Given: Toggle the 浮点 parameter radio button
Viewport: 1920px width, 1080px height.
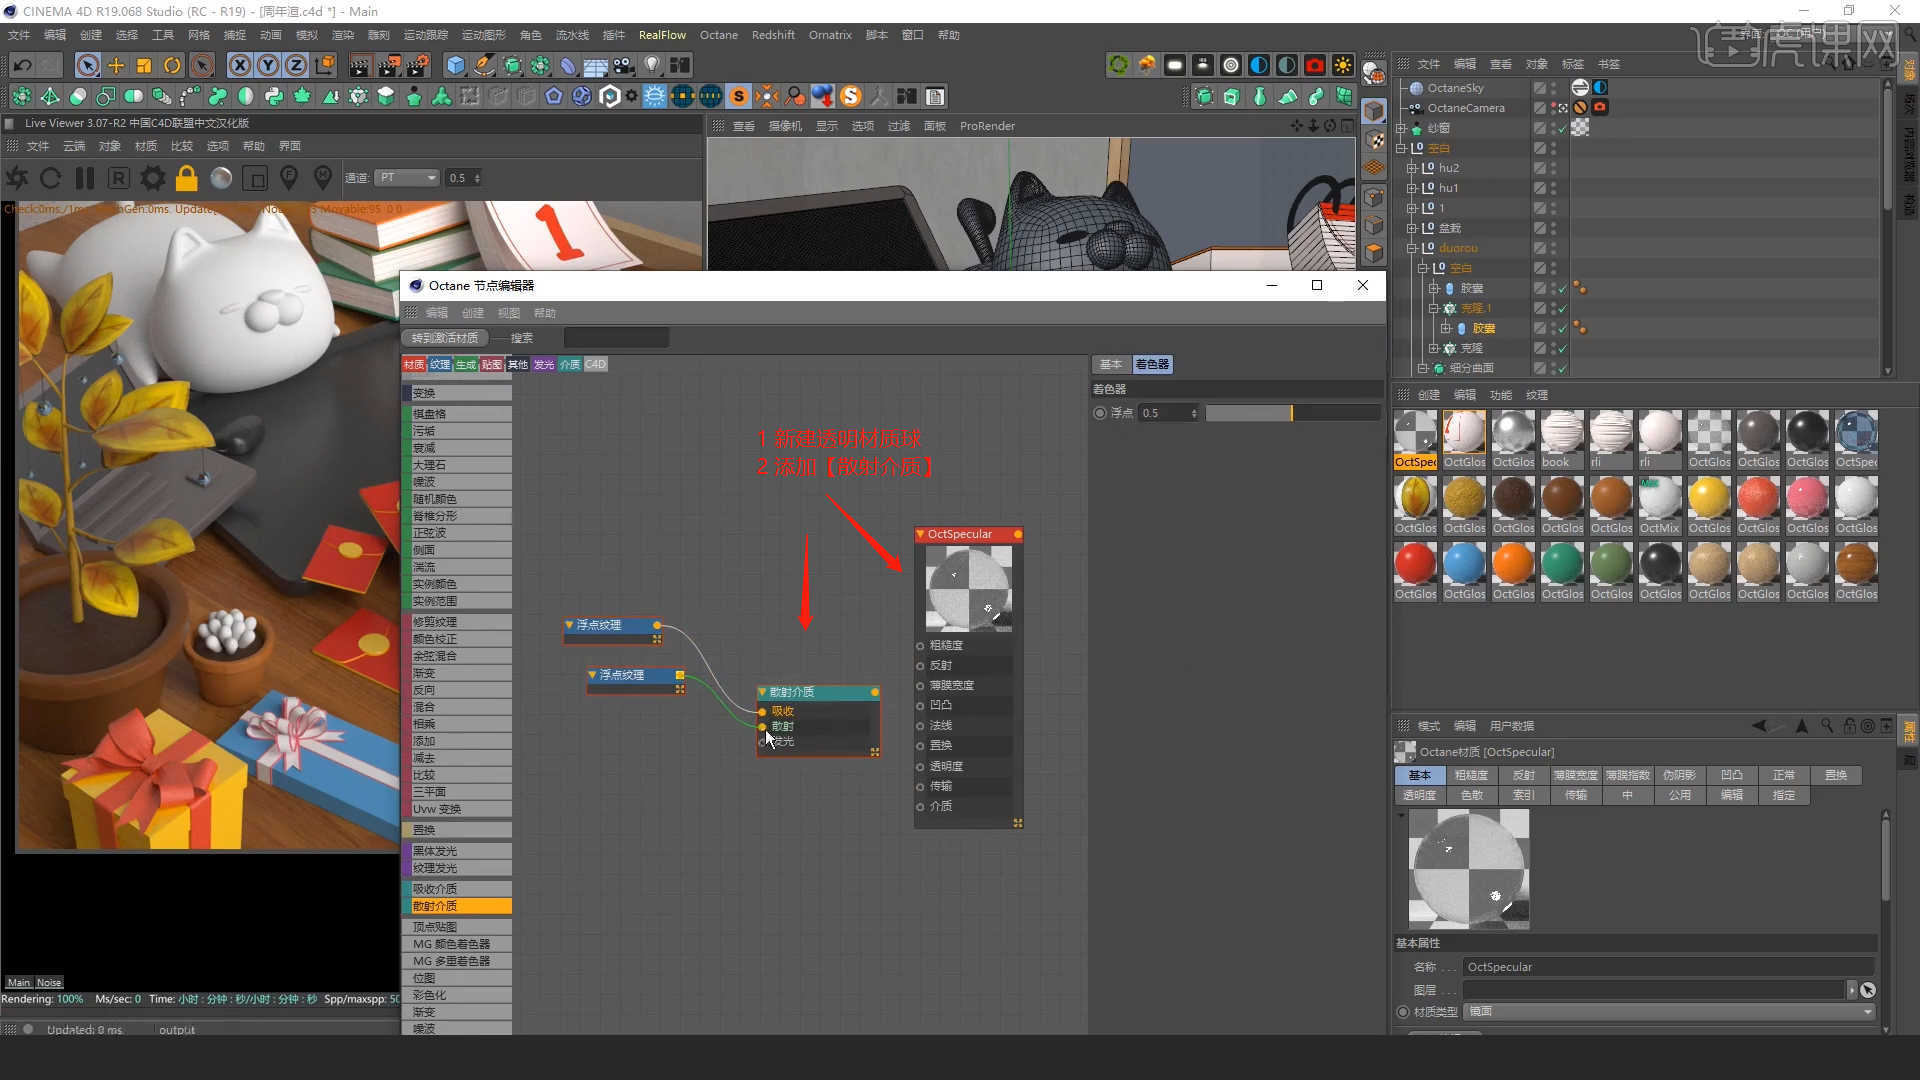Looking at the screenshot, I should [1100, 413].
